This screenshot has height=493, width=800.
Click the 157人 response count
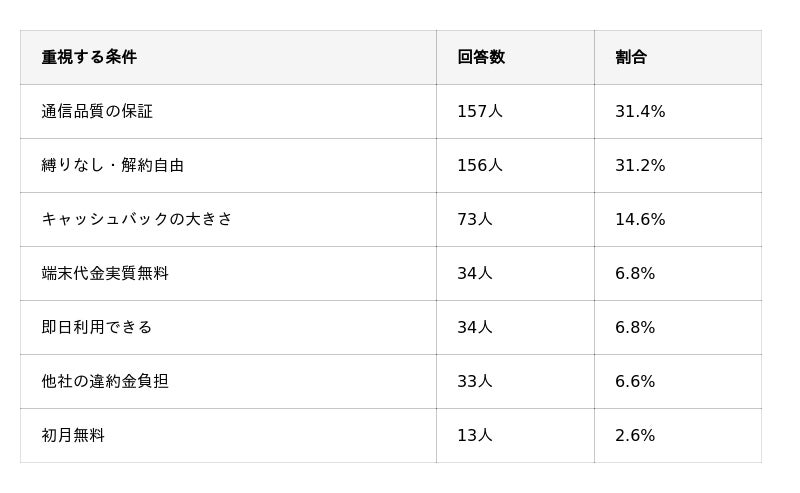point(480,111)
